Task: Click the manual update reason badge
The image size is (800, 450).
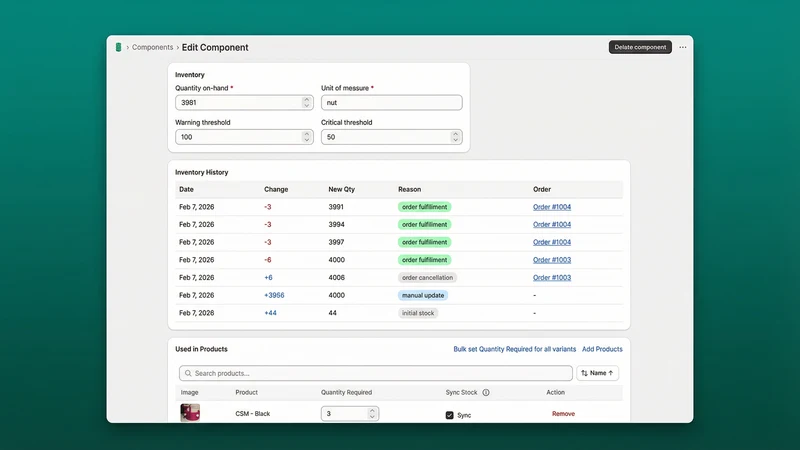Action: (x=423, y=295)
